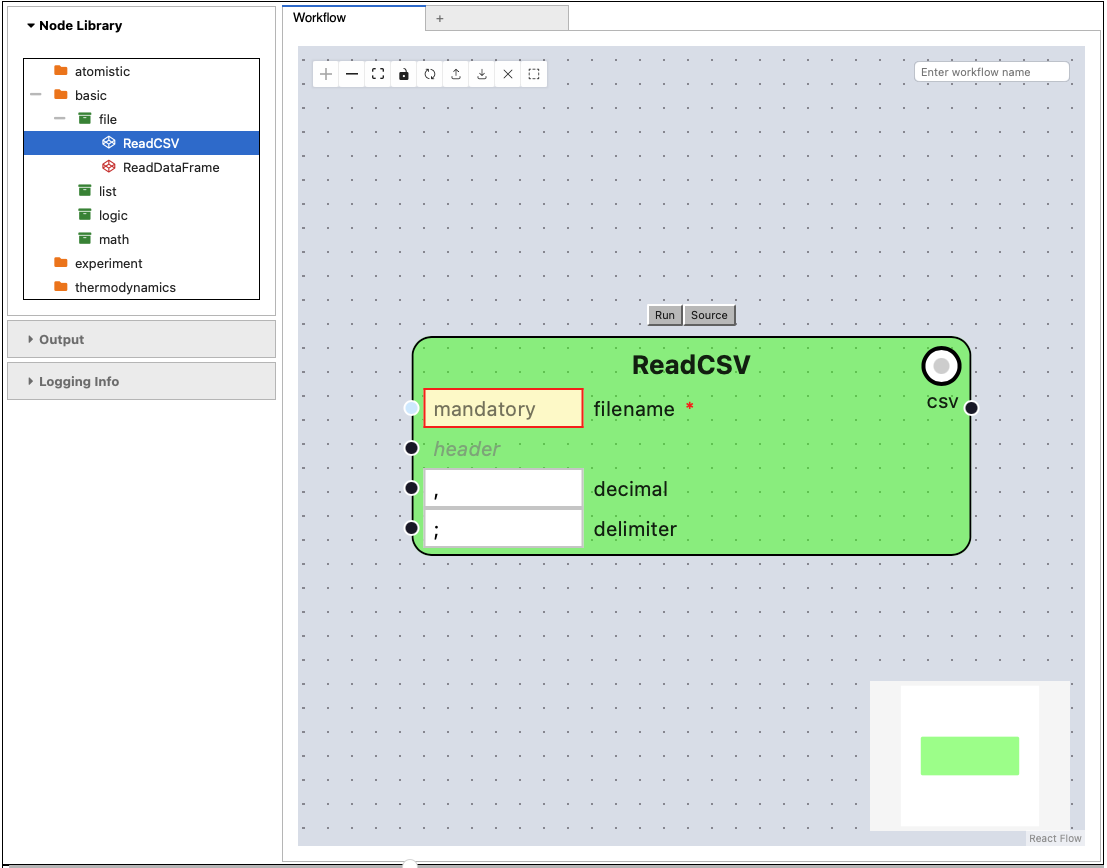Click the dashed square selection icon
Screen dimensions: 1107x868
[534, 74]
